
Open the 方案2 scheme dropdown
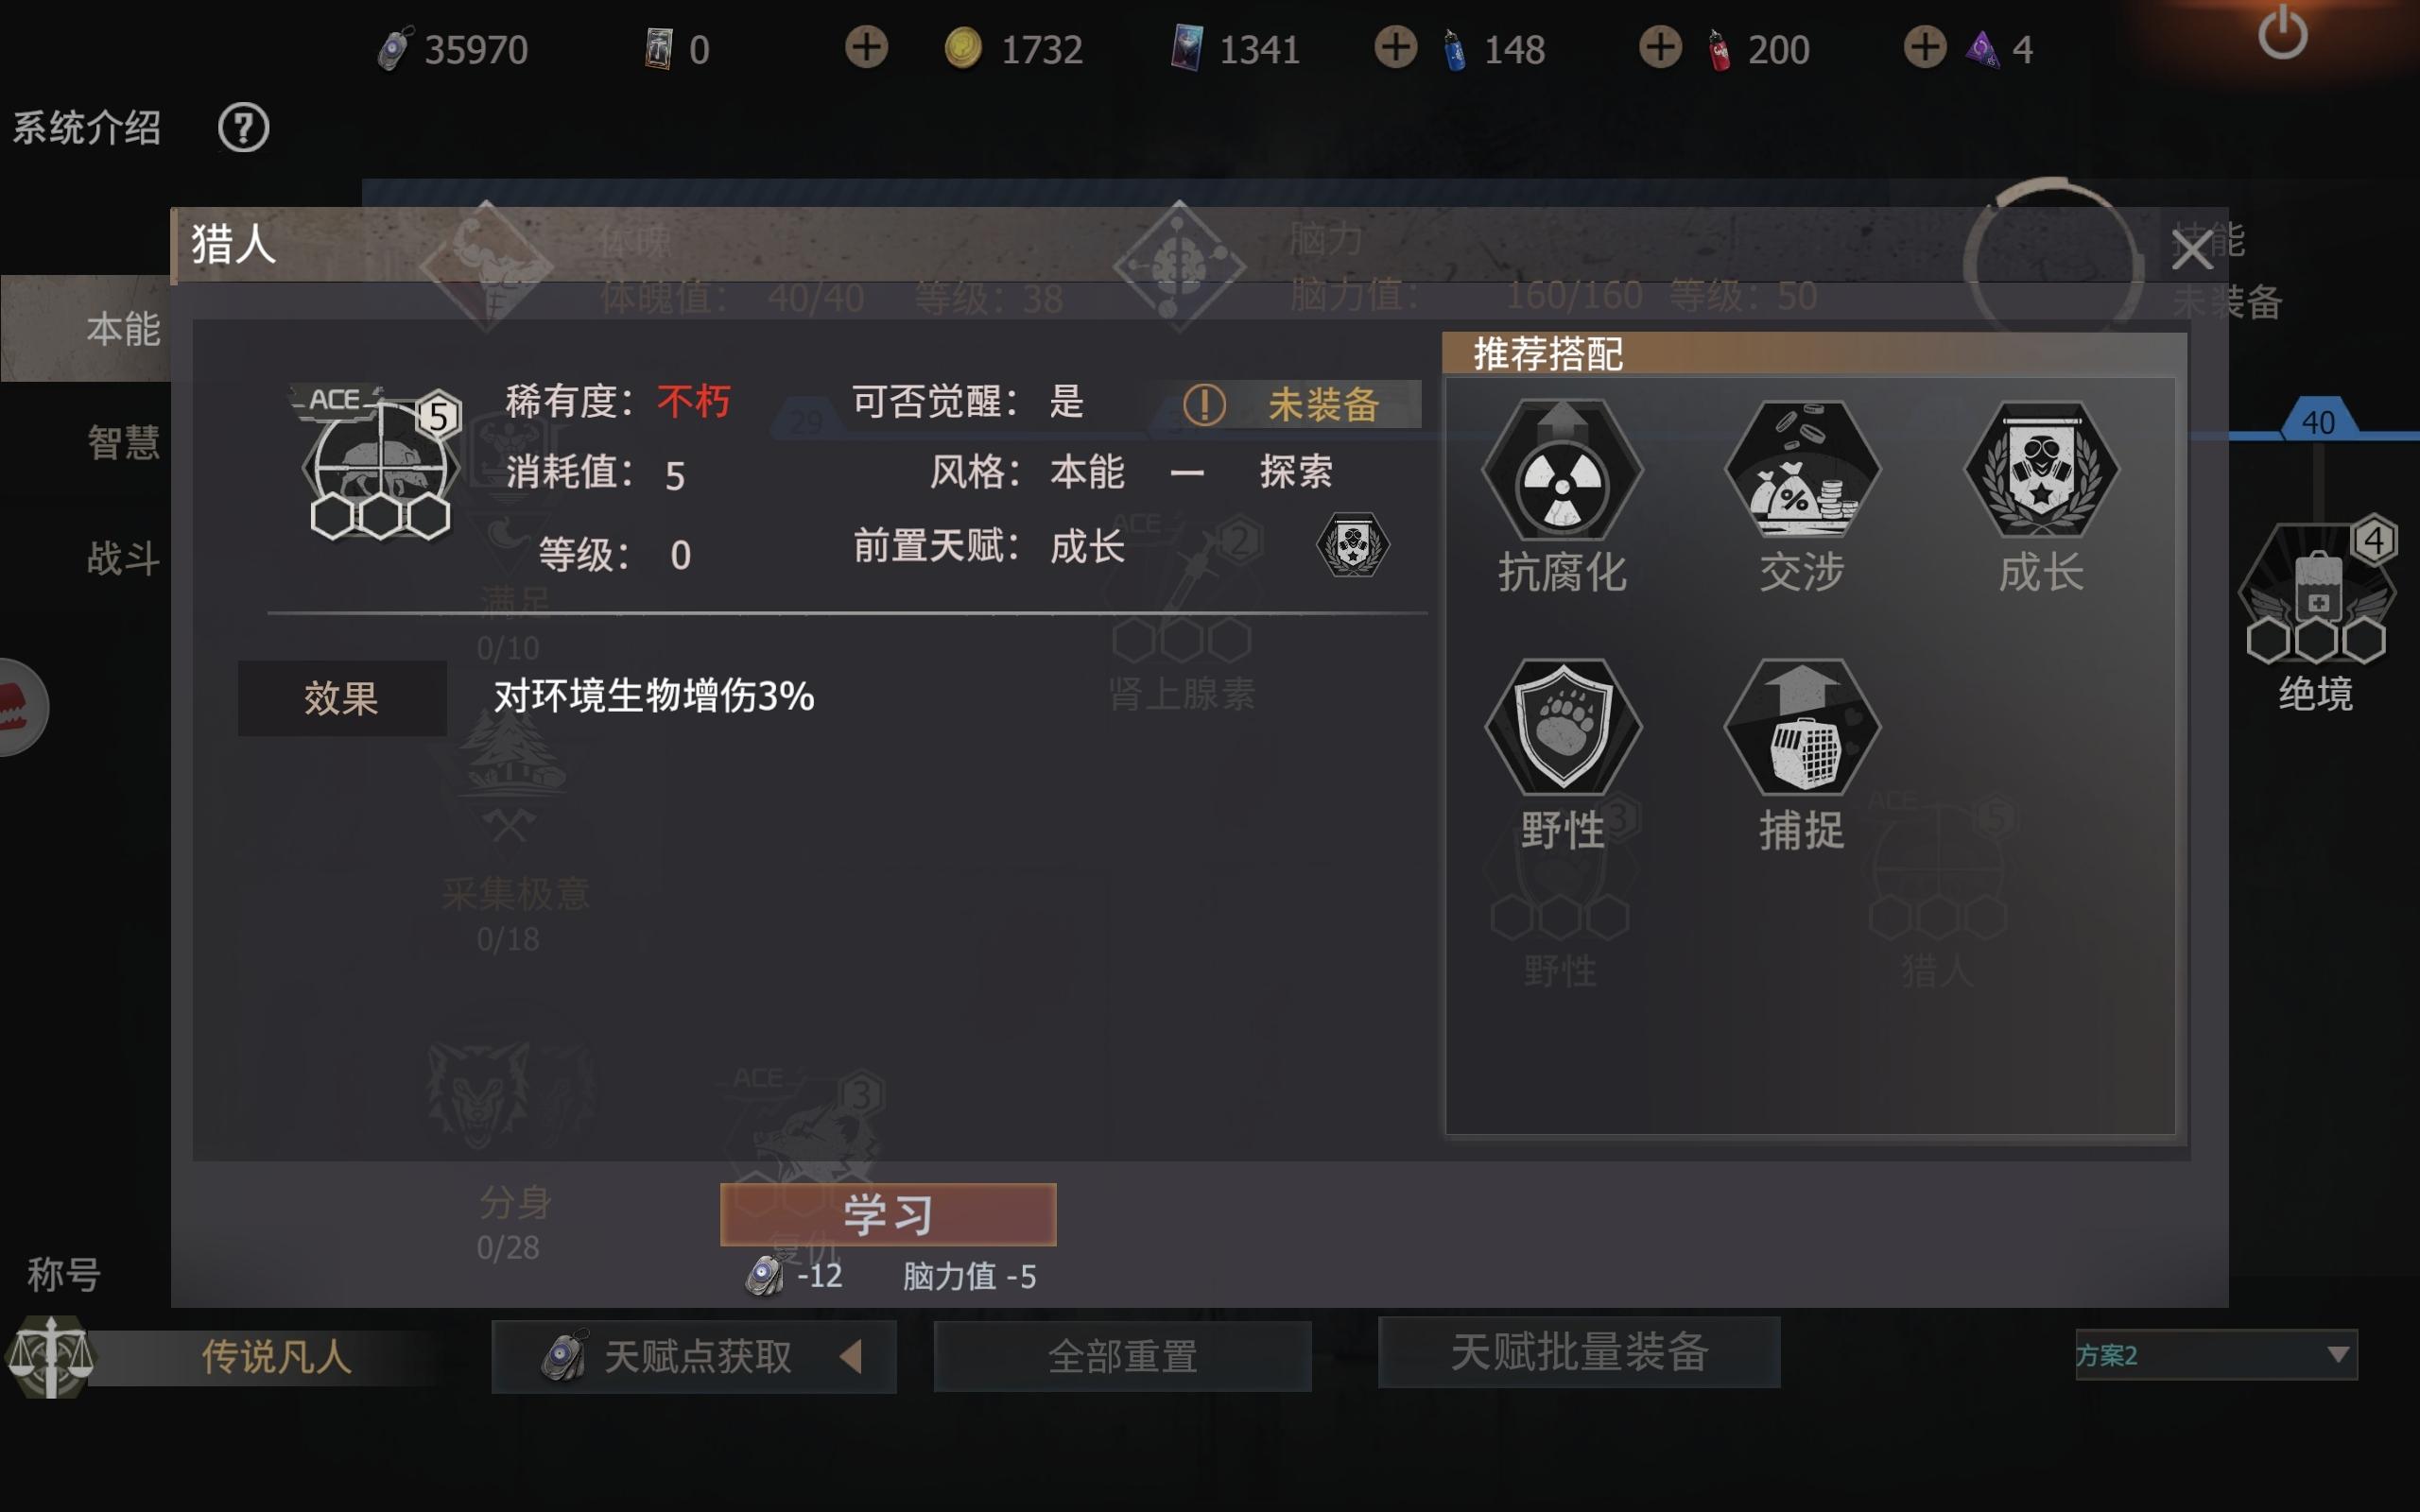(2216, 1355)
